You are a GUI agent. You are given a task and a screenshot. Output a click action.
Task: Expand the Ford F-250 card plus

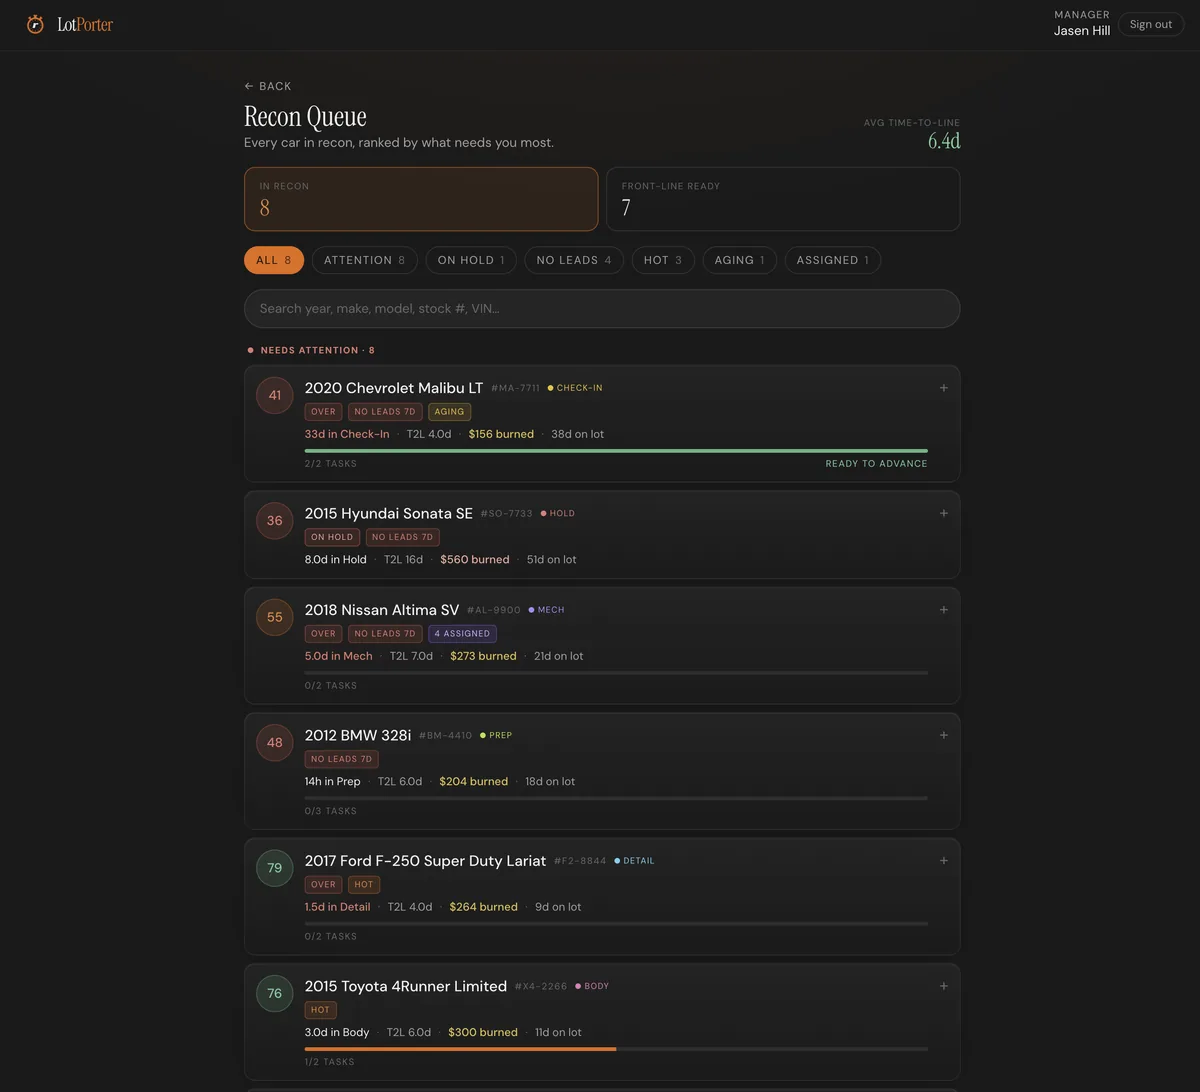[943, 861]
